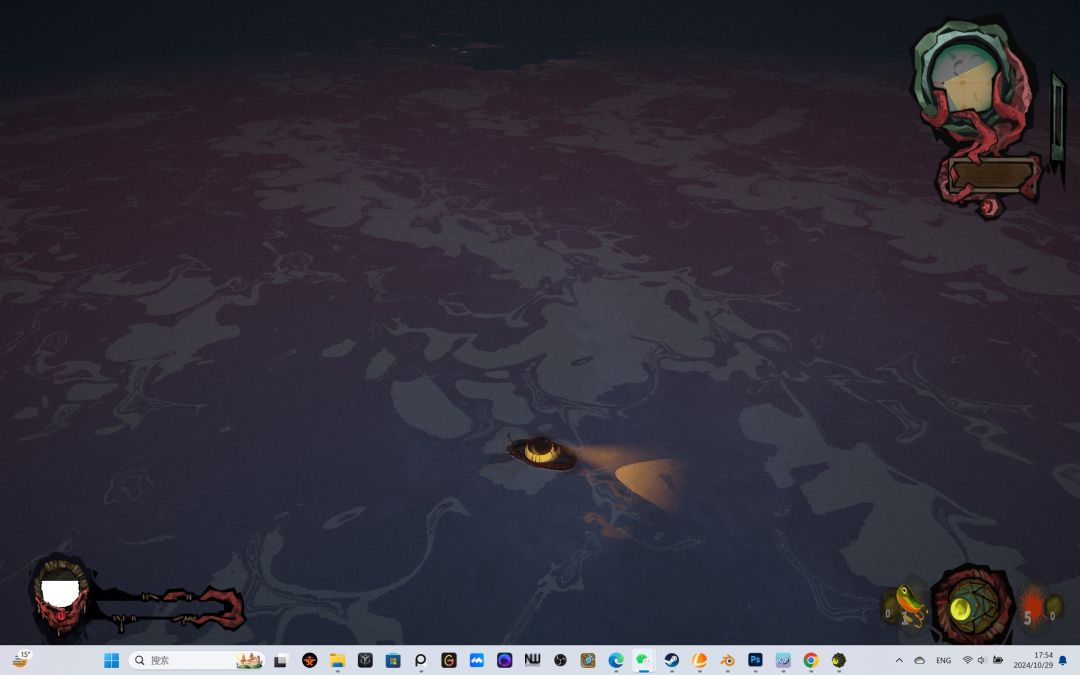1080x675 pixels.
Task: Click the glowing submarine in the water
Action: tap(542, 453)
